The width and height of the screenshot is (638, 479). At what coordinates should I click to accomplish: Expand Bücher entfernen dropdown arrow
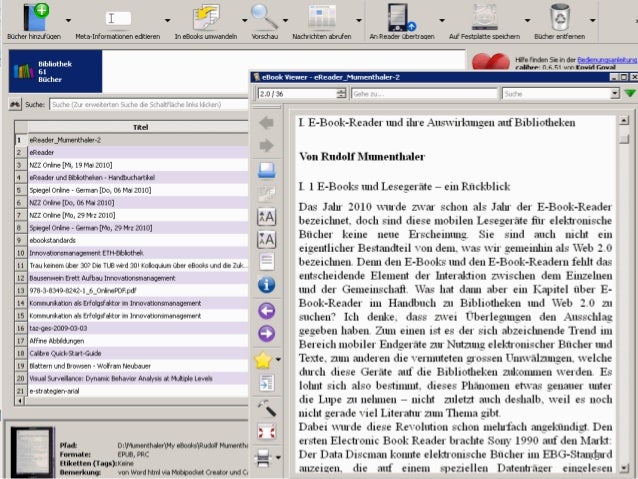pos(593,20)
